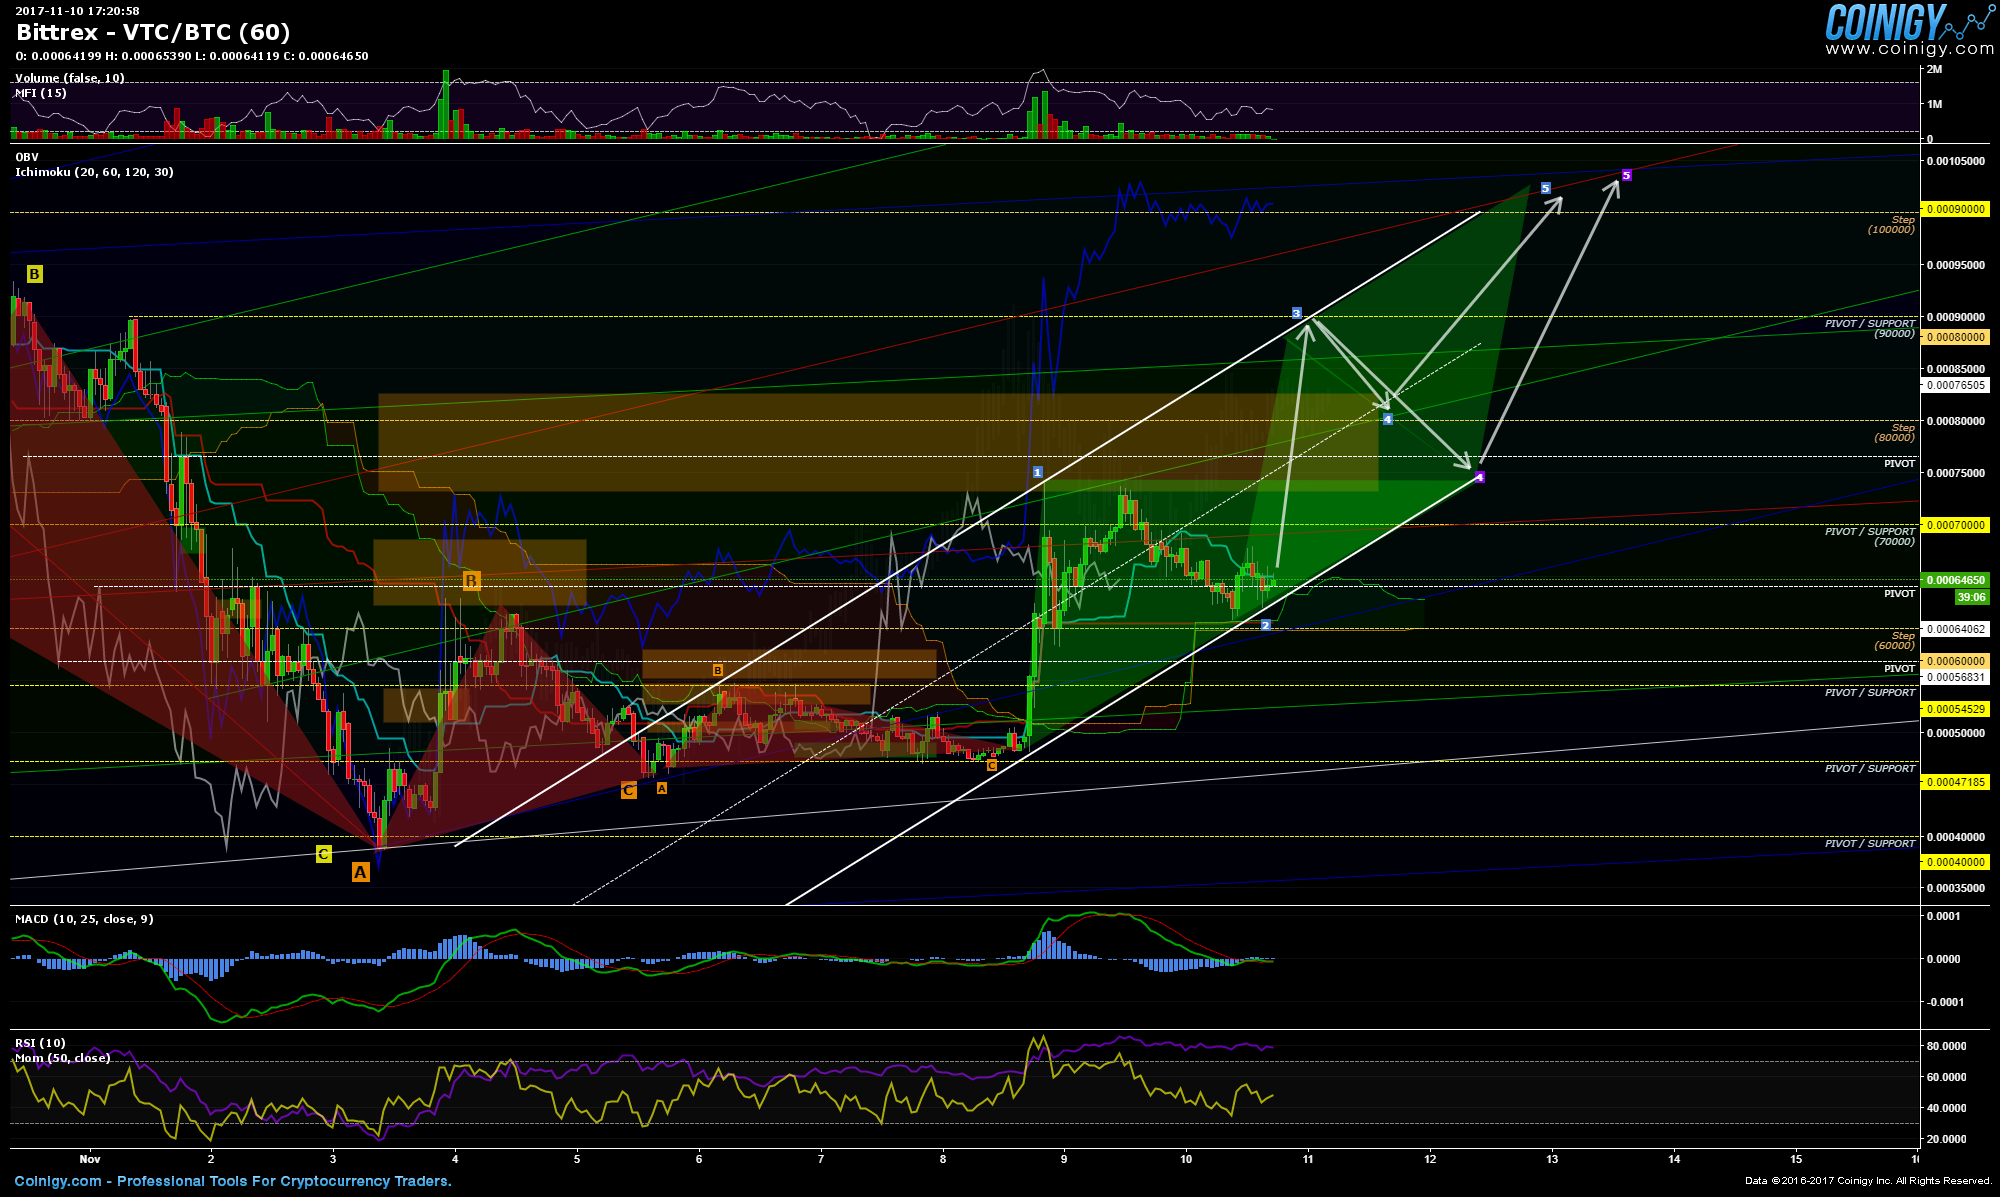Click the yellow 0.00080000 price tag
This screenshot has width=2000, height=1197.
click(1956, 337)
